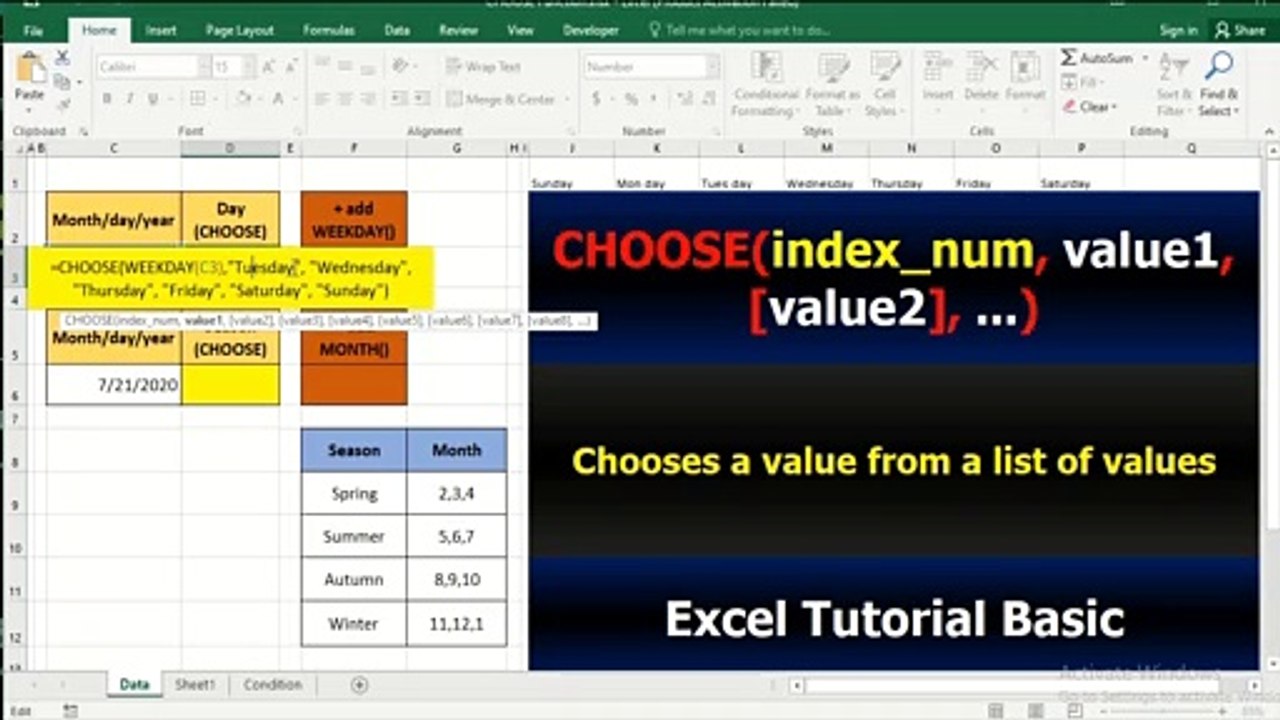The image size is (1280, 720).
Task: Switch to the View tab
Action: coord(520,30)
